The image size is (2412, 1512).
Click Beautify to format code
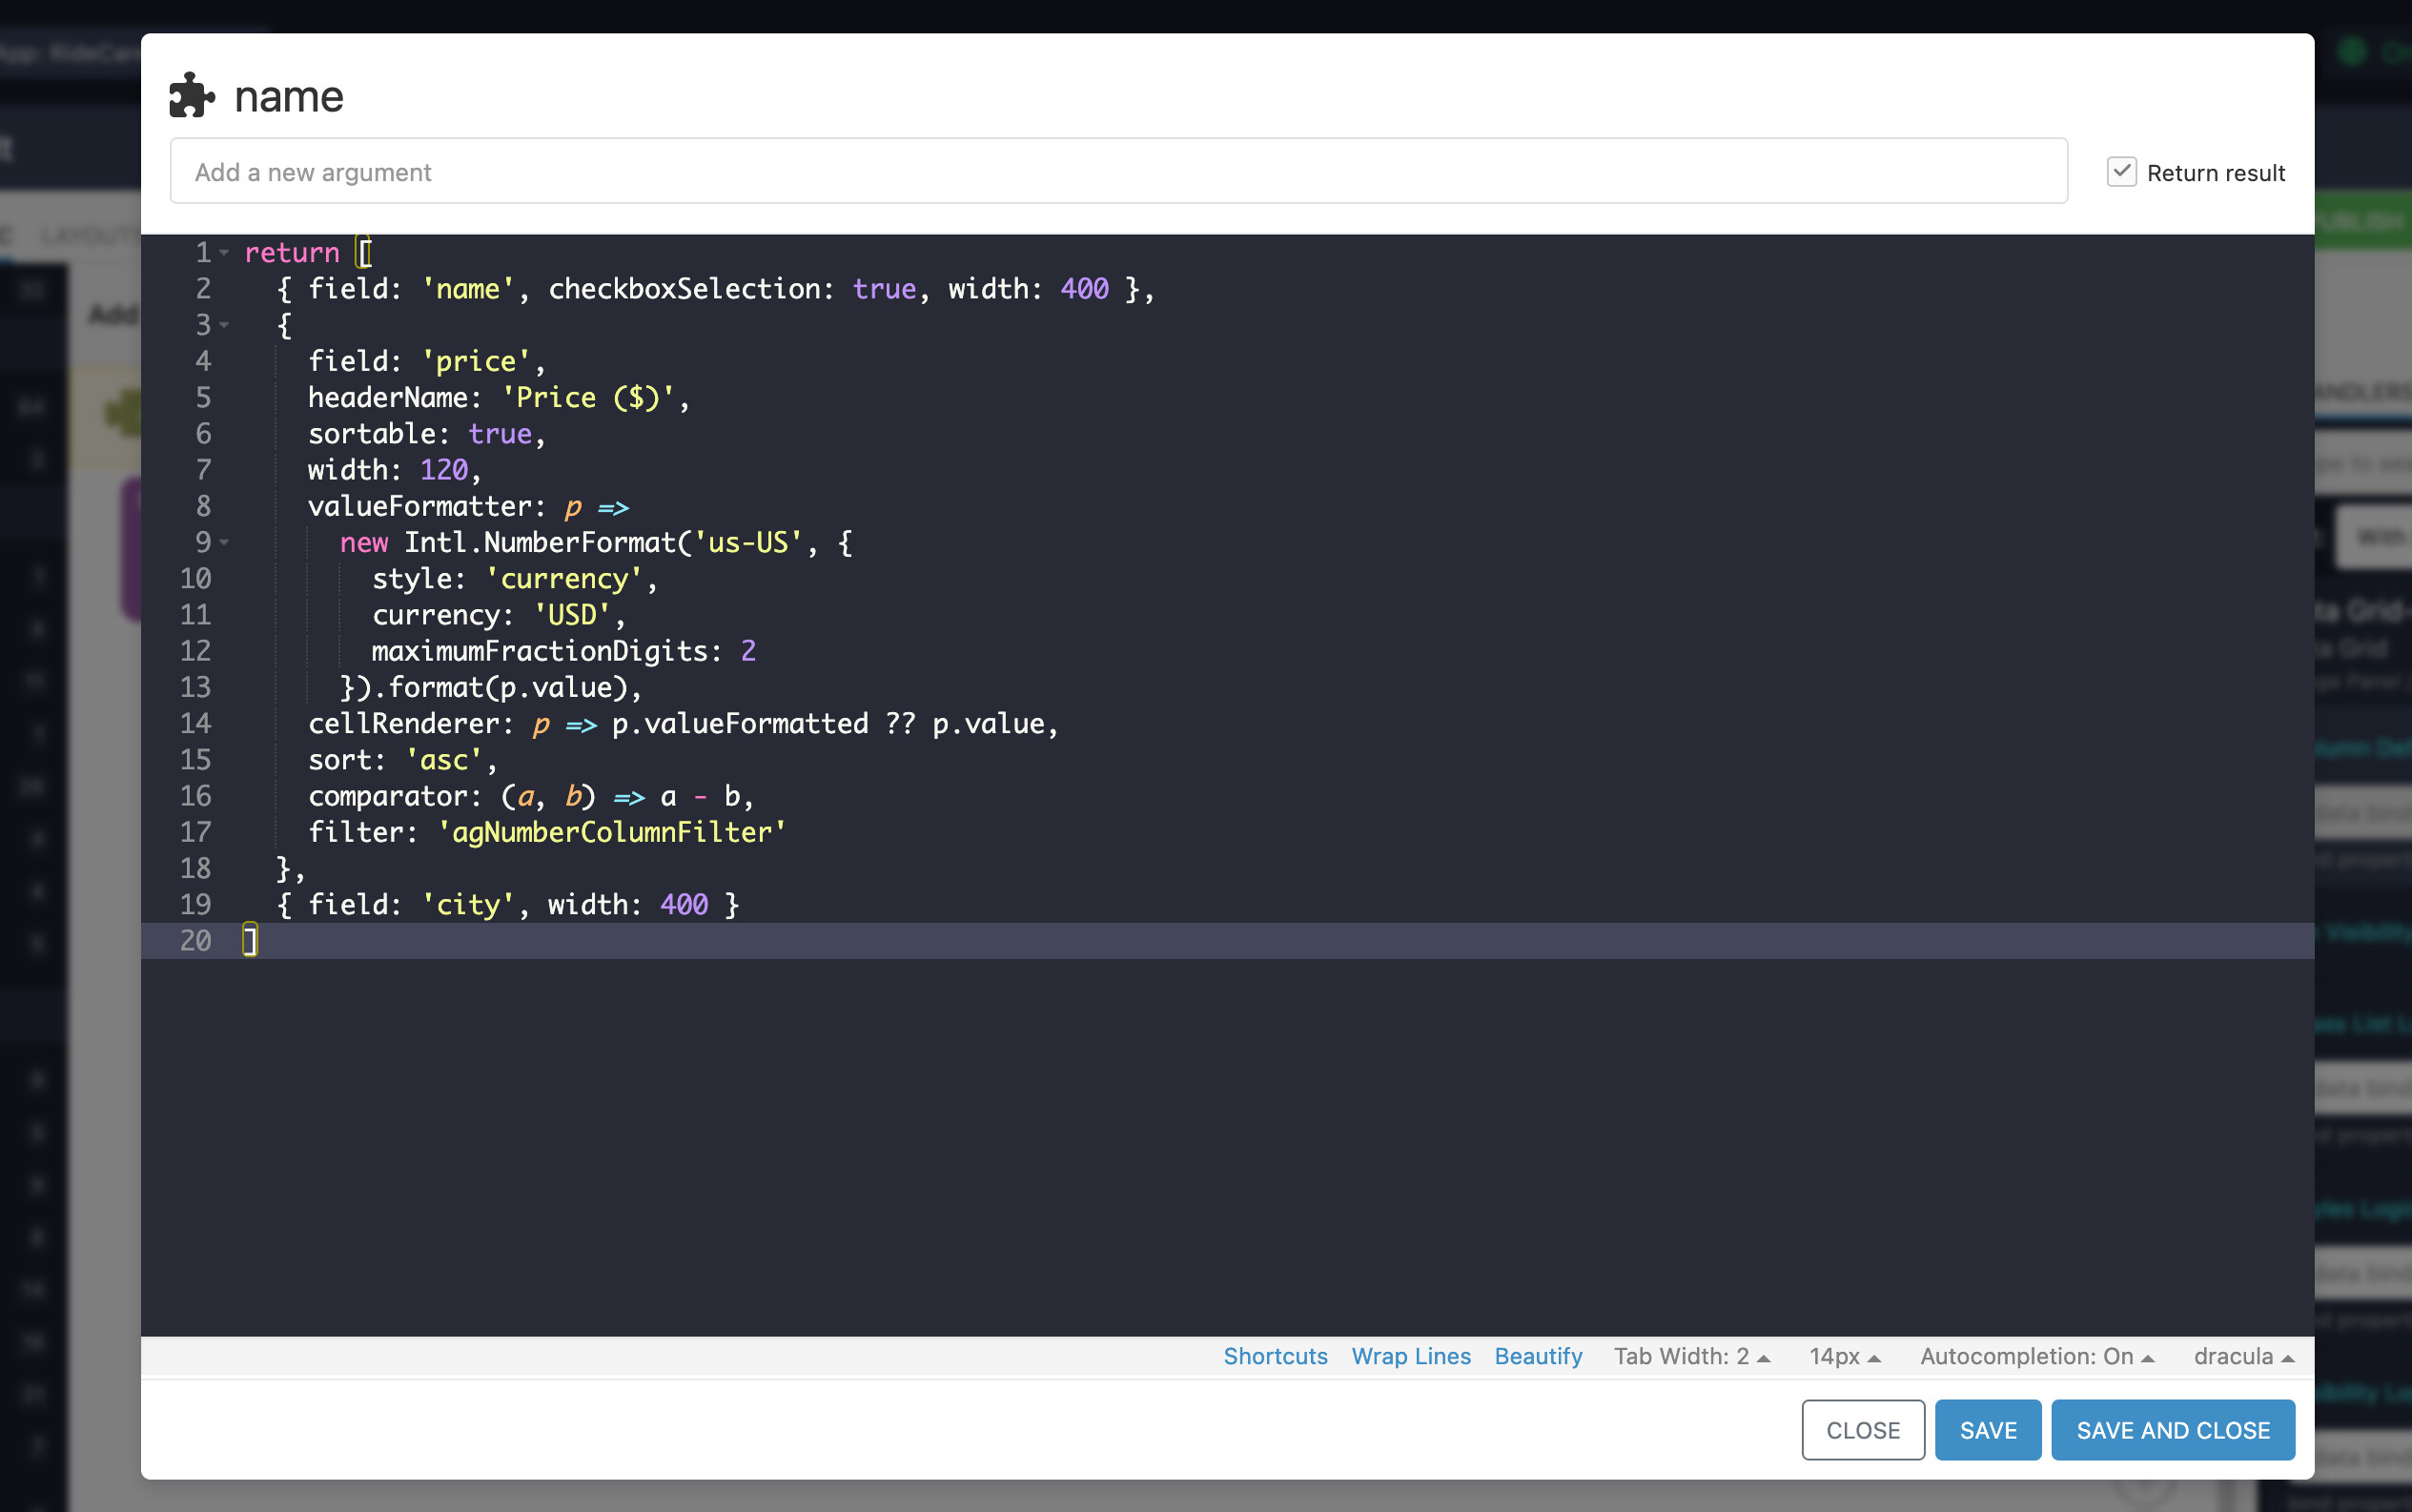coord(1537,1356)
